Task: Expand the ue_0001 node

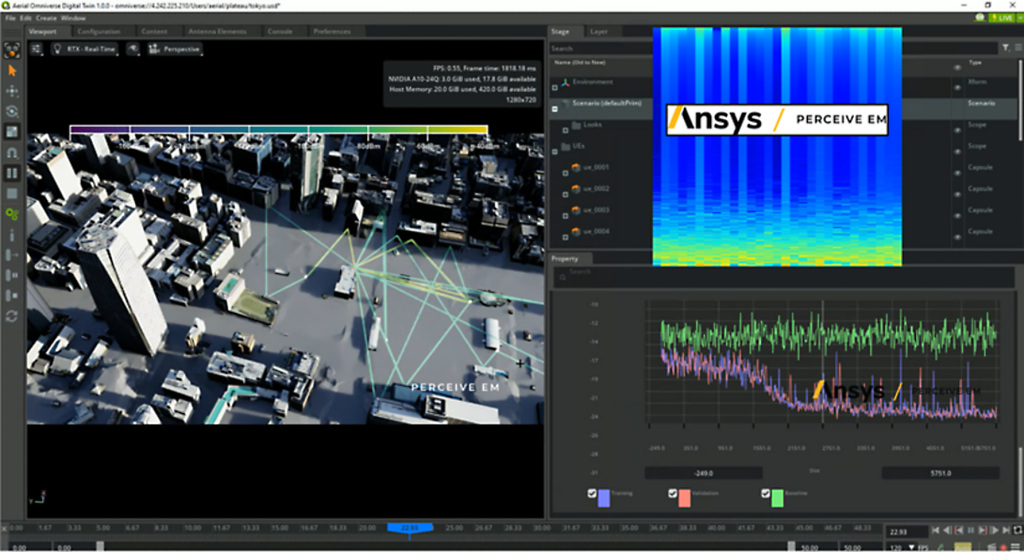Action: click(566, 173)
